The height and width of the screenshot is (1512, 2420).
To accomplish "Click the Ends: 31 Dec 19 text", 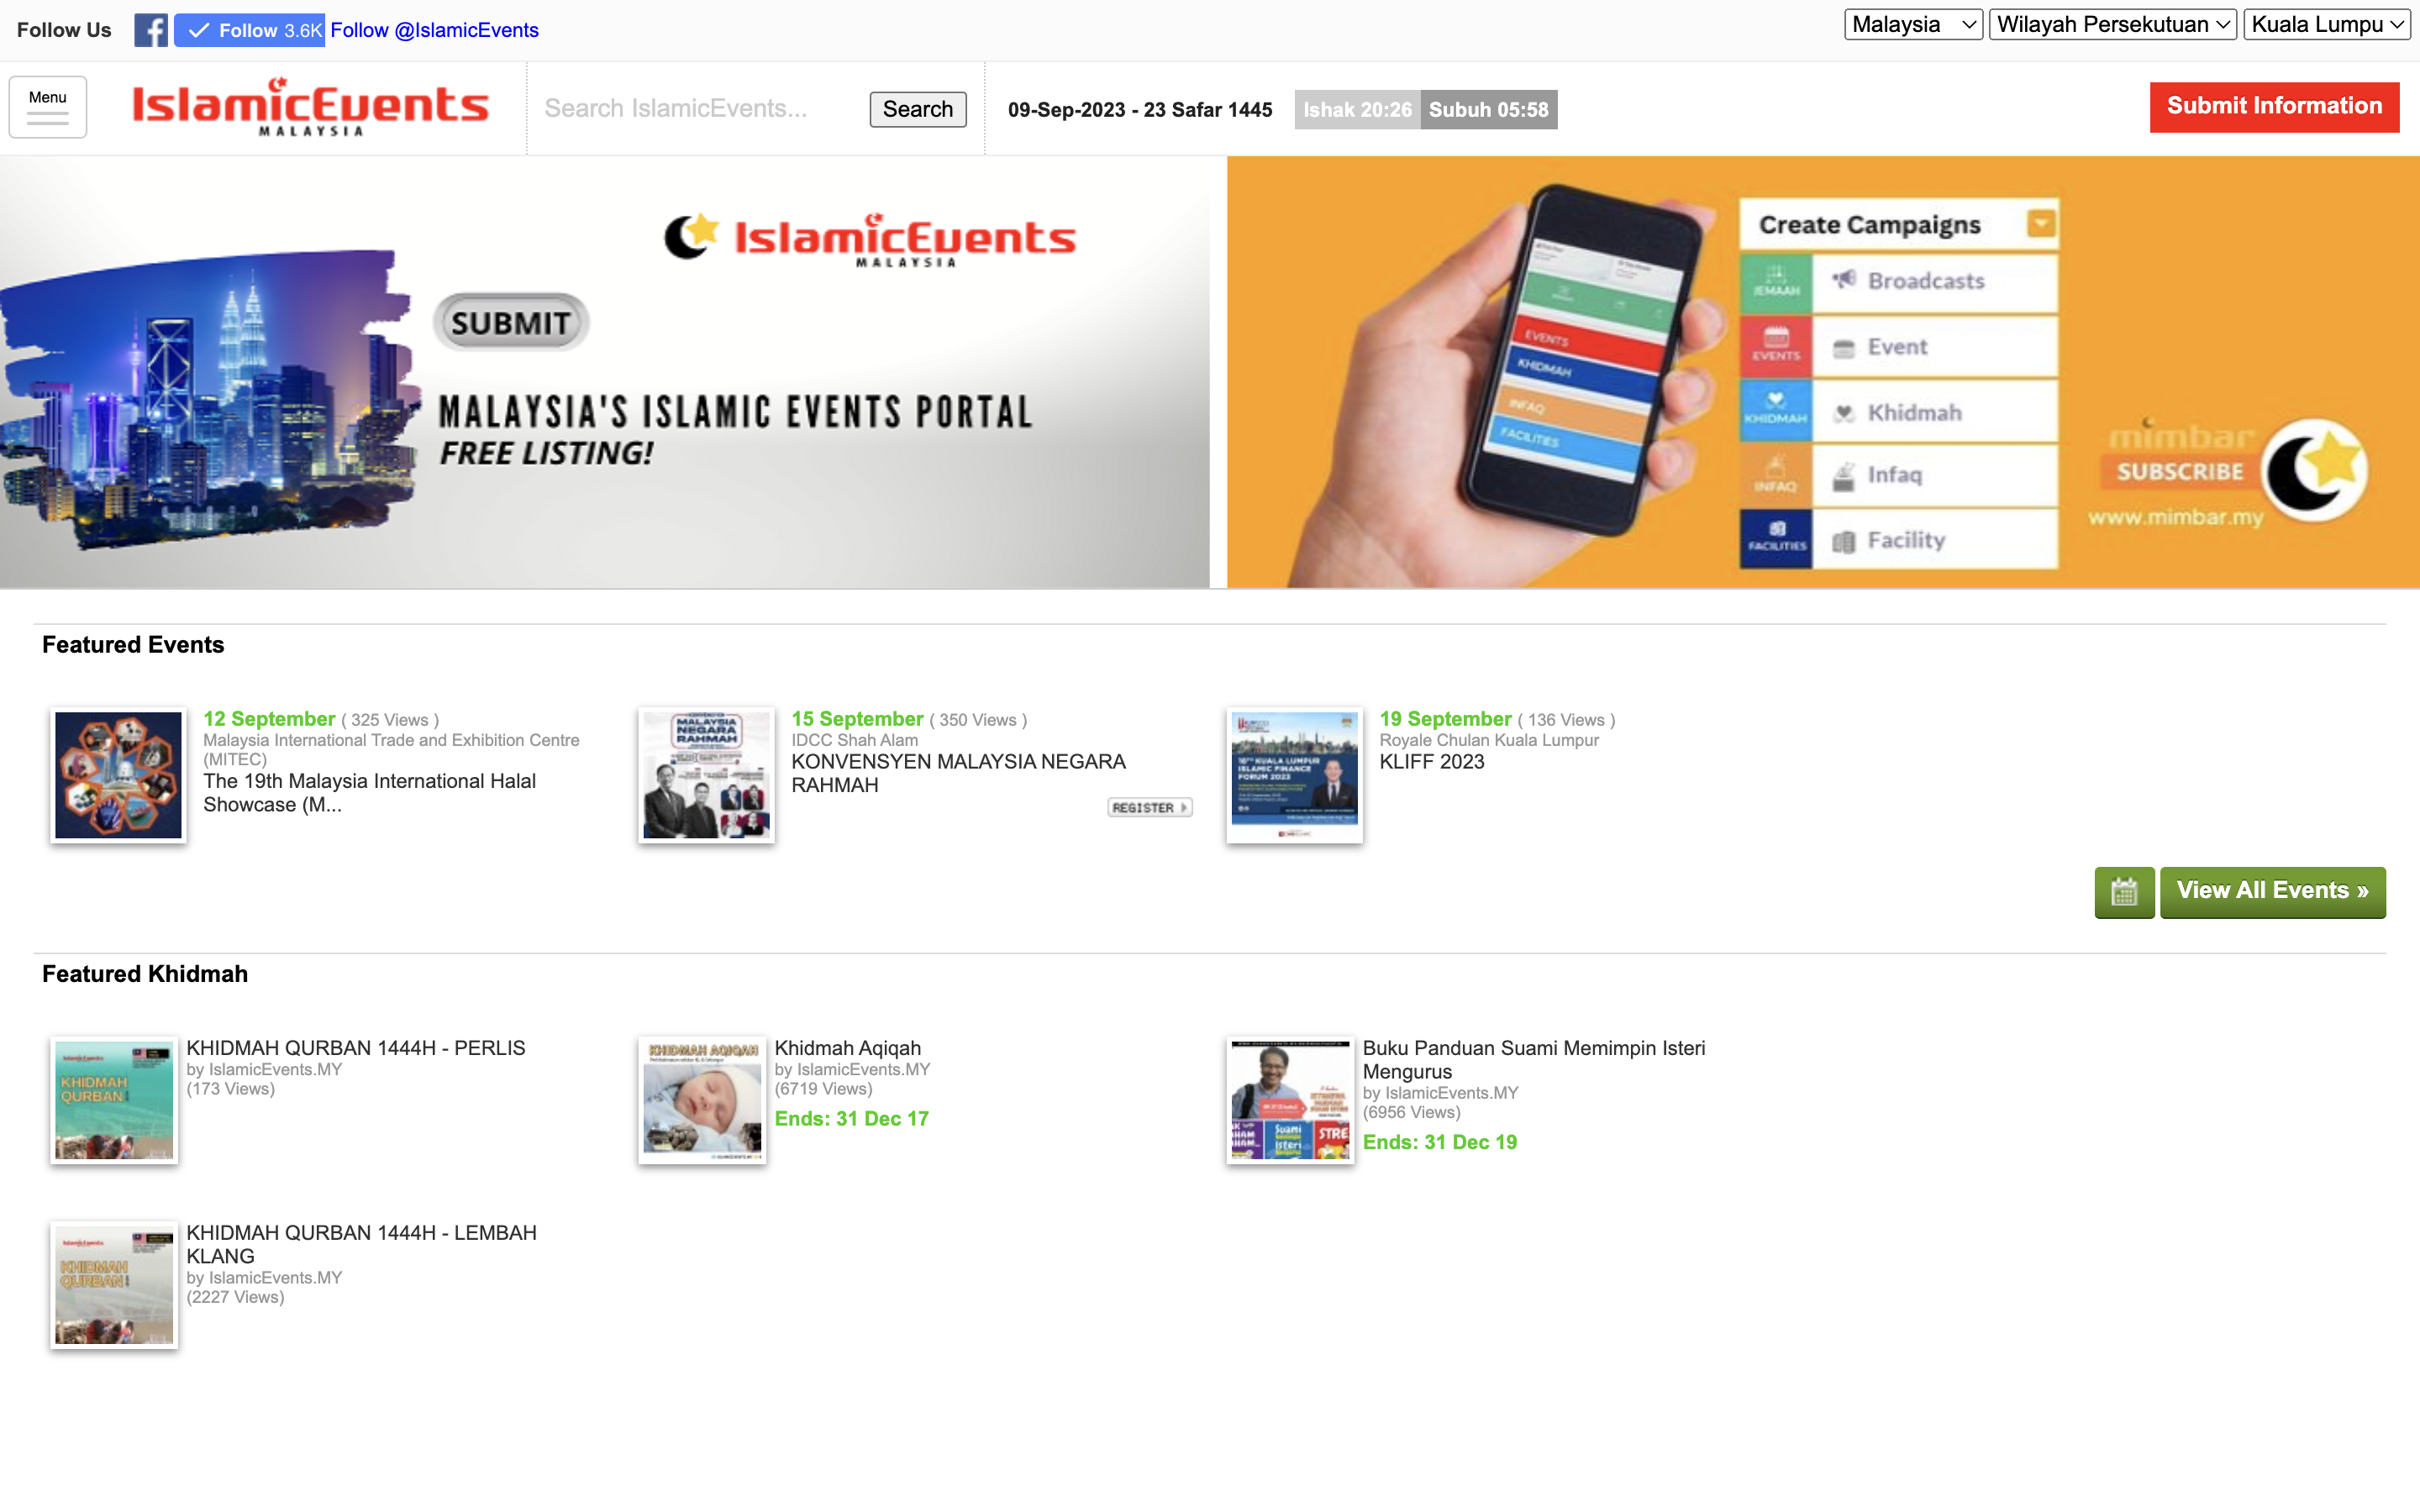I will tap(1439, 1143).
